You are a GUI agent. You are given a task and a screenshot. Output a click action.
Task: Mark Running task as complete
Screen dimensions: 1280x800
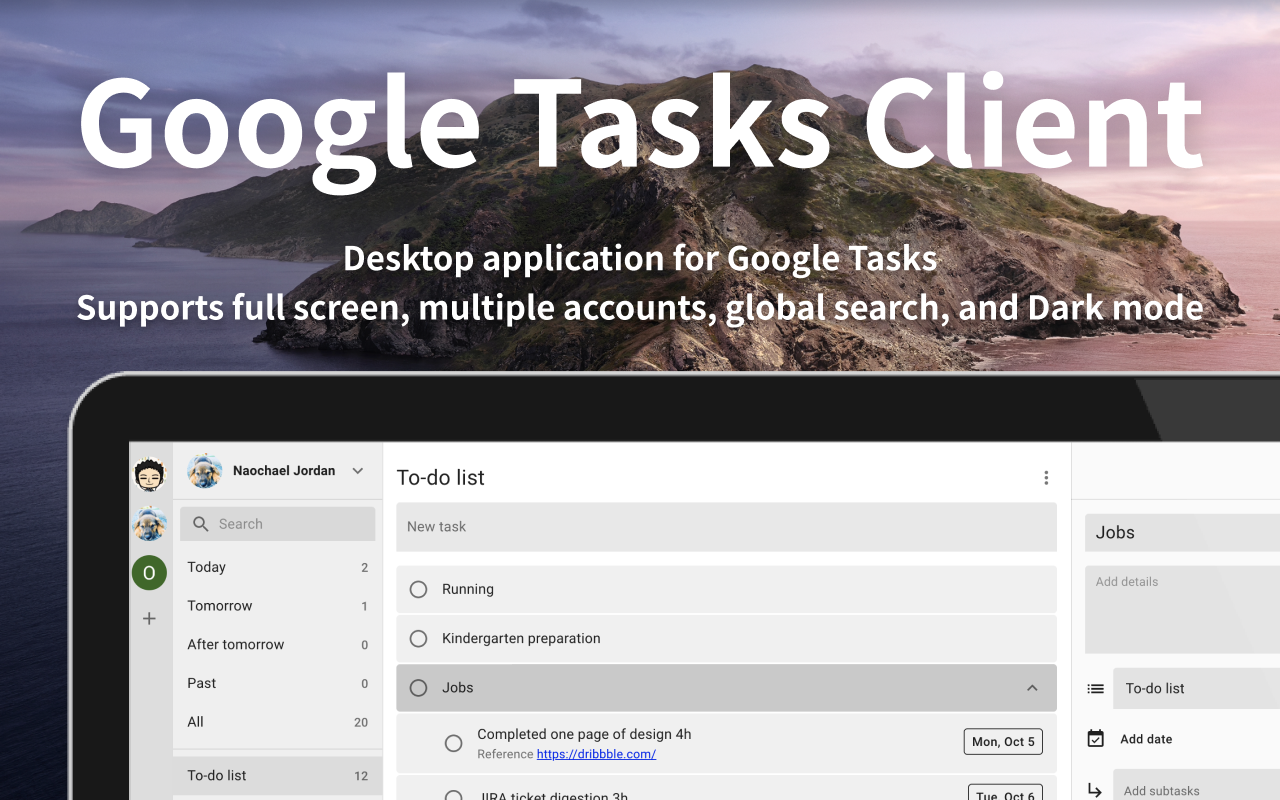pyautogui.click(x=419, y=590)
